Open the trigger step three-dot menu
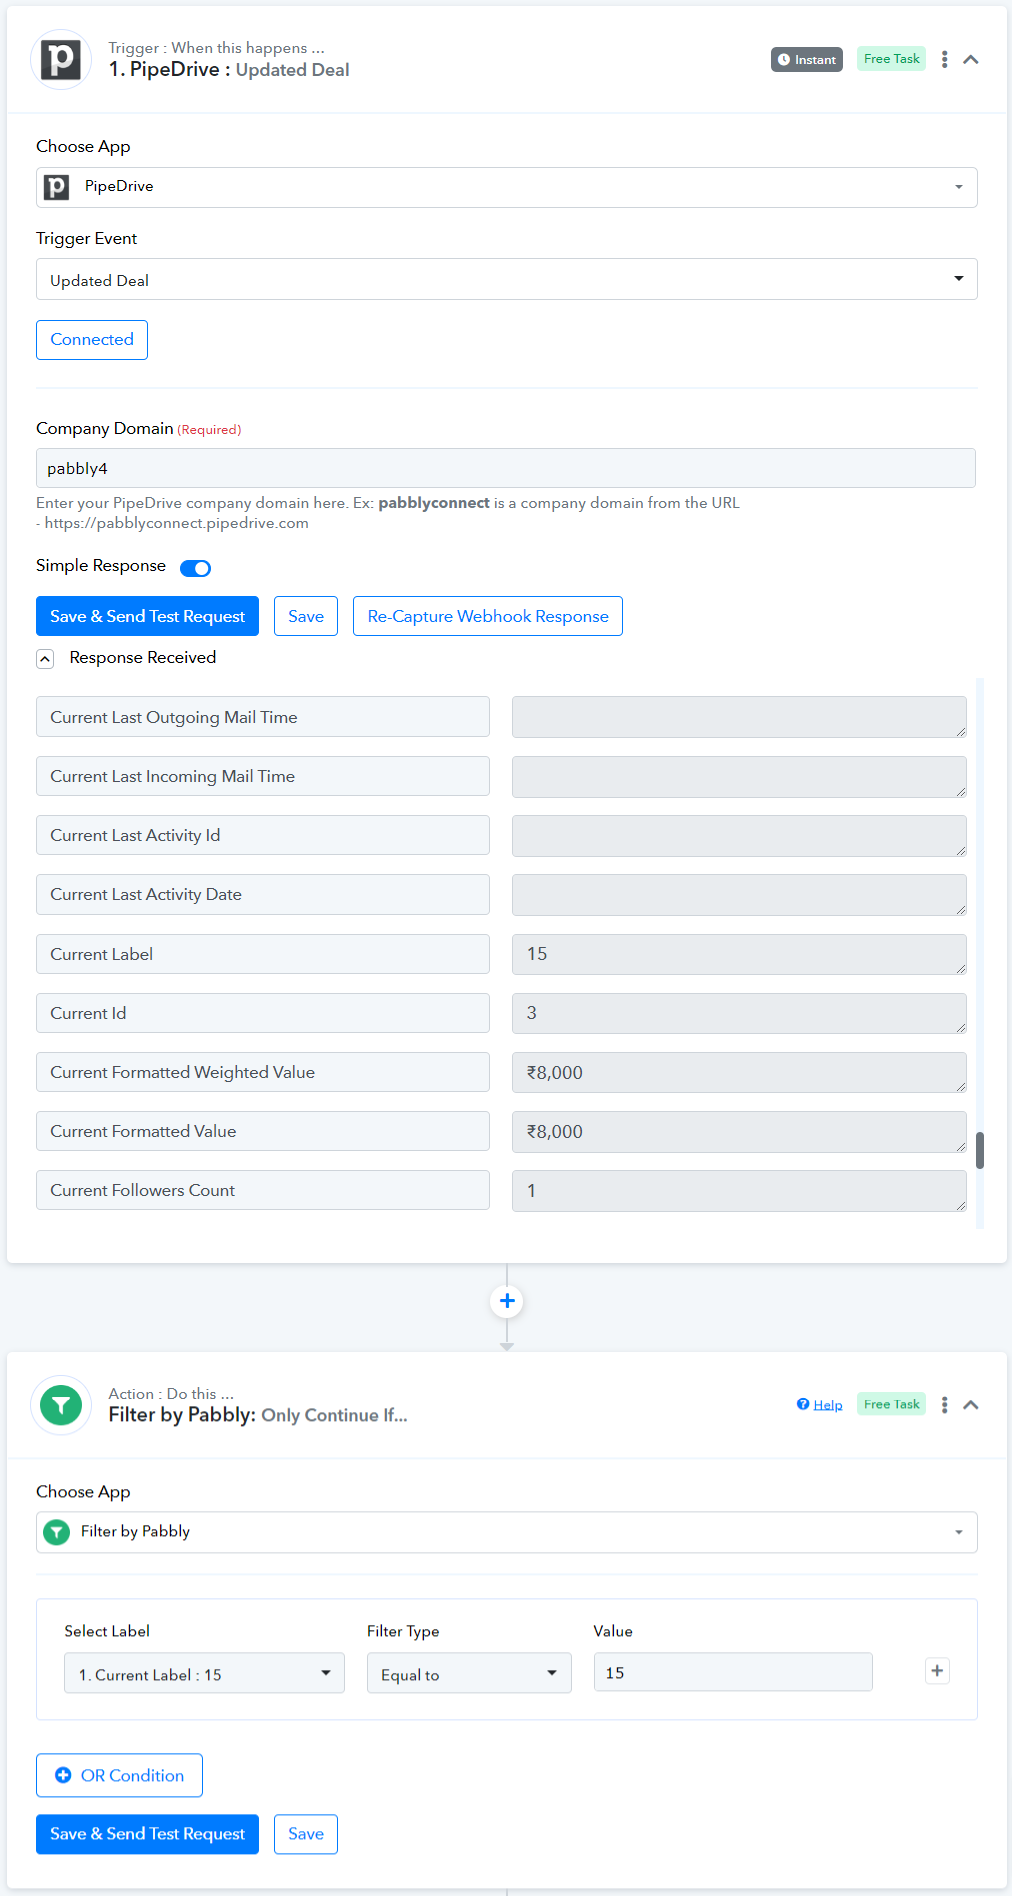Screen dimensions: 1012x1896 tap(944, 60)
